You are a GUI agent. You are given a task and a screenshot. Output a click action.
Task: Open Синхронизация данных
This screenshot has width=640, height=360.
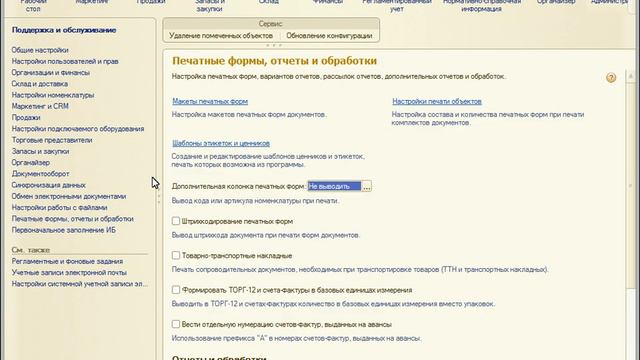point(49,185)
